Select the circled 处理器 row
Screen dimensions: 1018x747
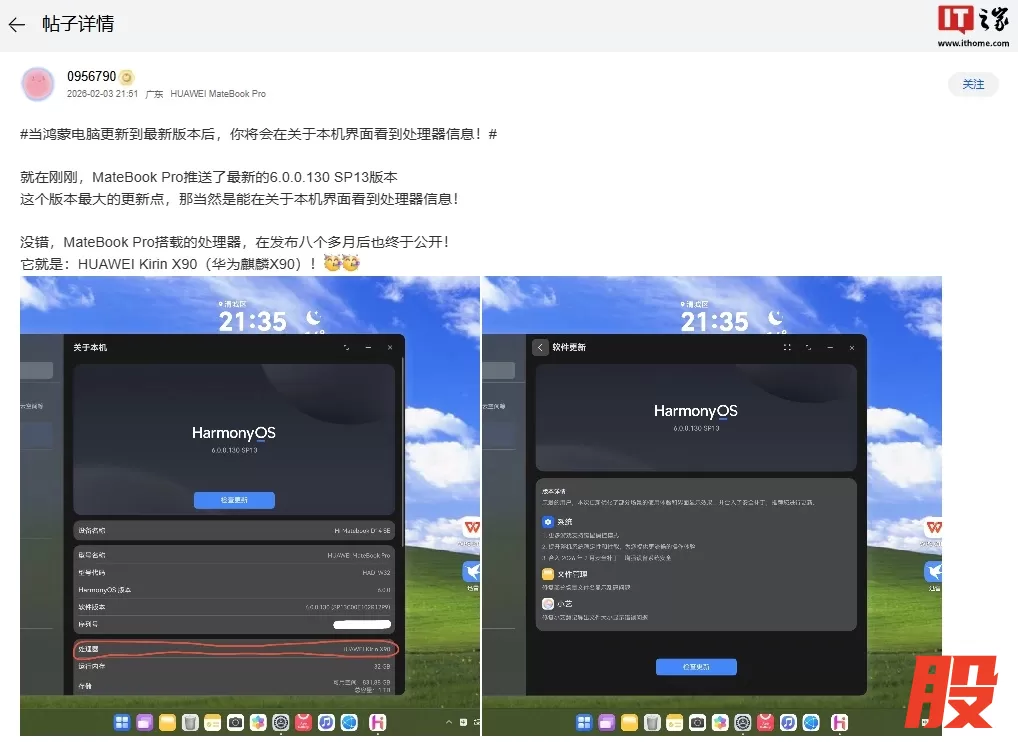tap(235, 650)
